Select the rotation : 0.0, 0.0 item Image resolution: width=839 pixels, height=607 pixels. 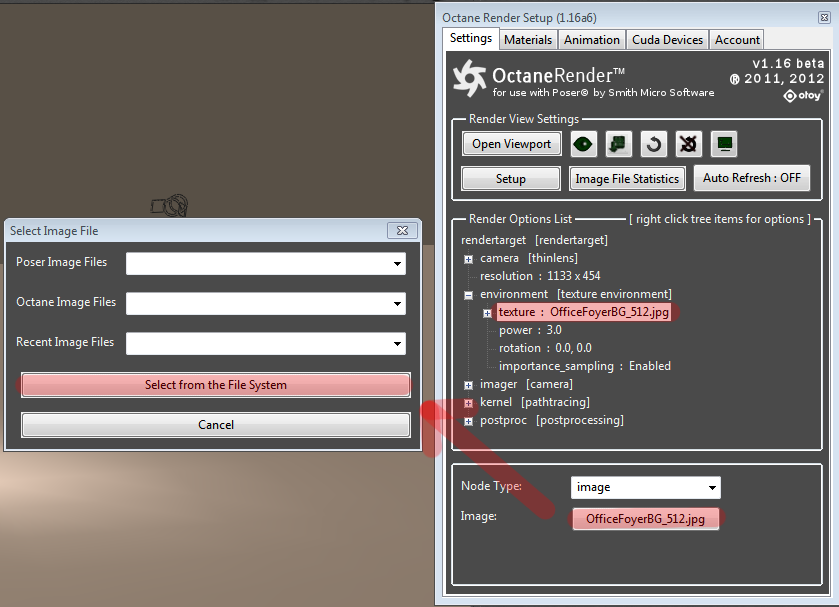pyautogui.click(x=545, y=348)
